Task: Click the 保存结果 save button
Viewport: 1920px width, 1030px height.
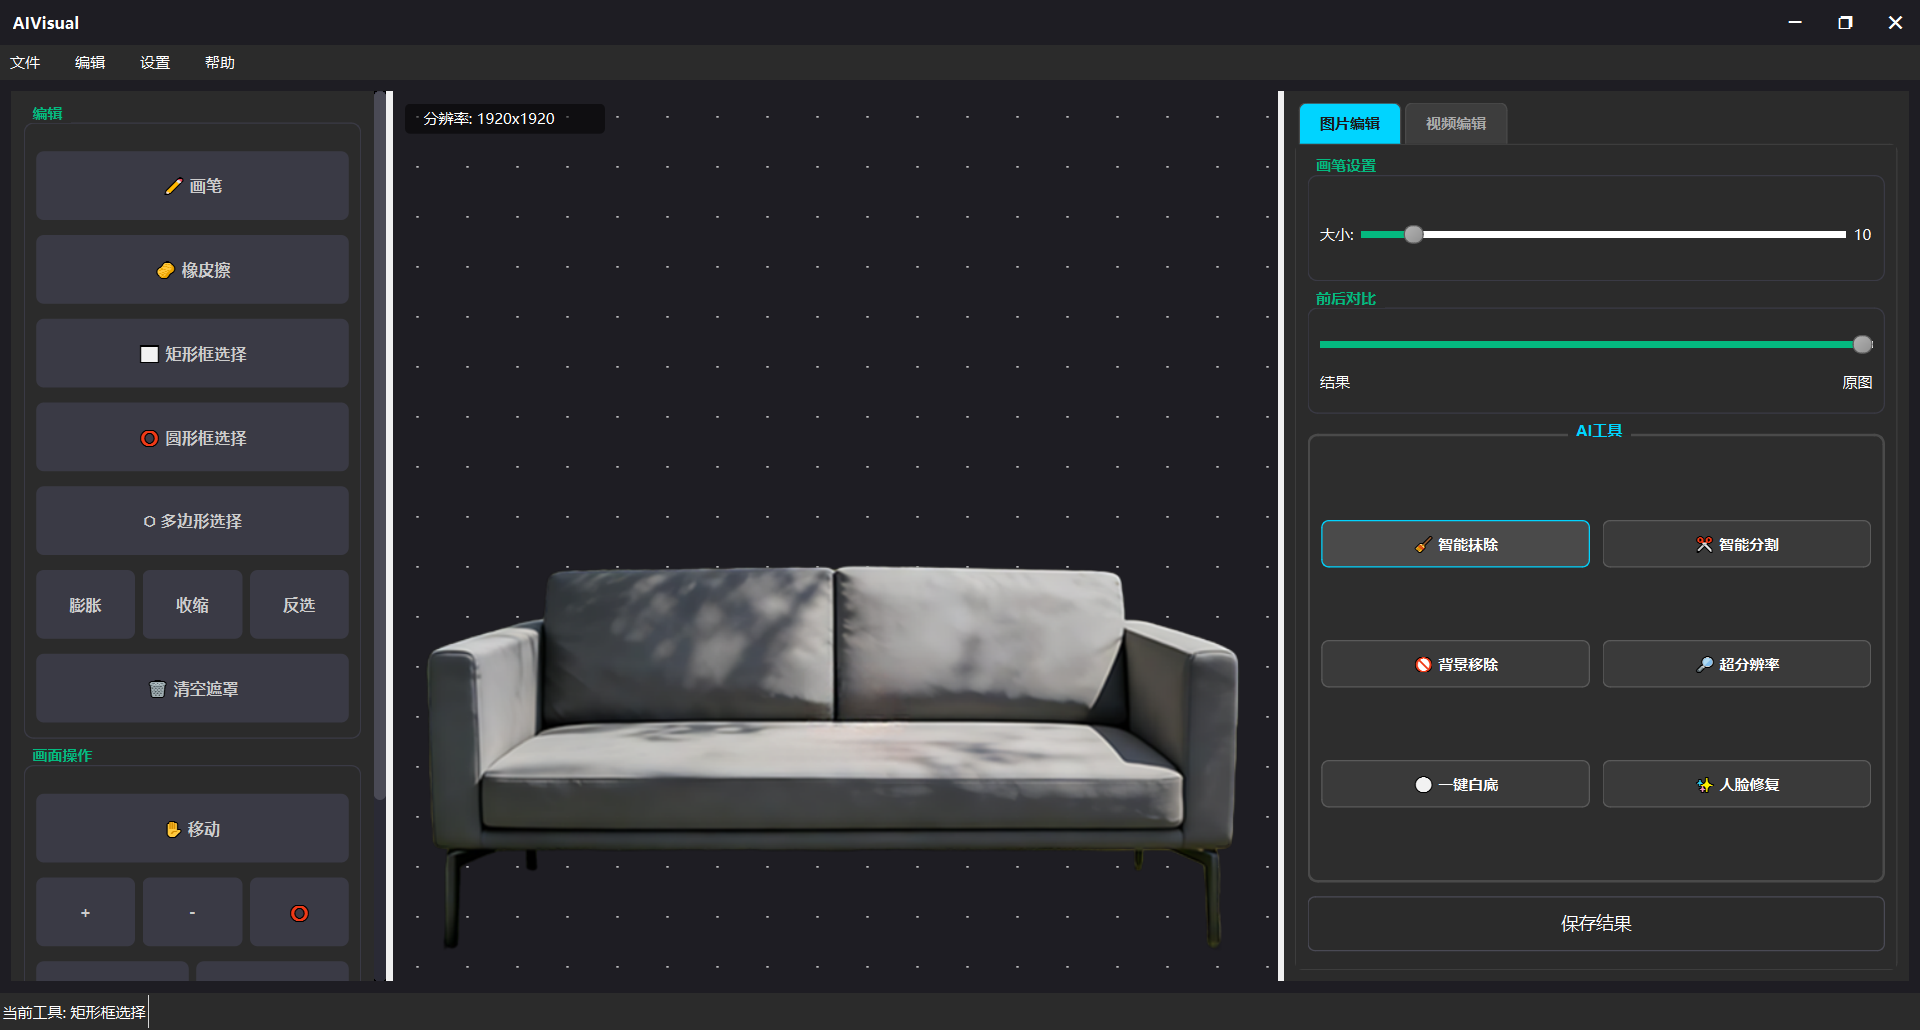Action: coord(1595,924)
